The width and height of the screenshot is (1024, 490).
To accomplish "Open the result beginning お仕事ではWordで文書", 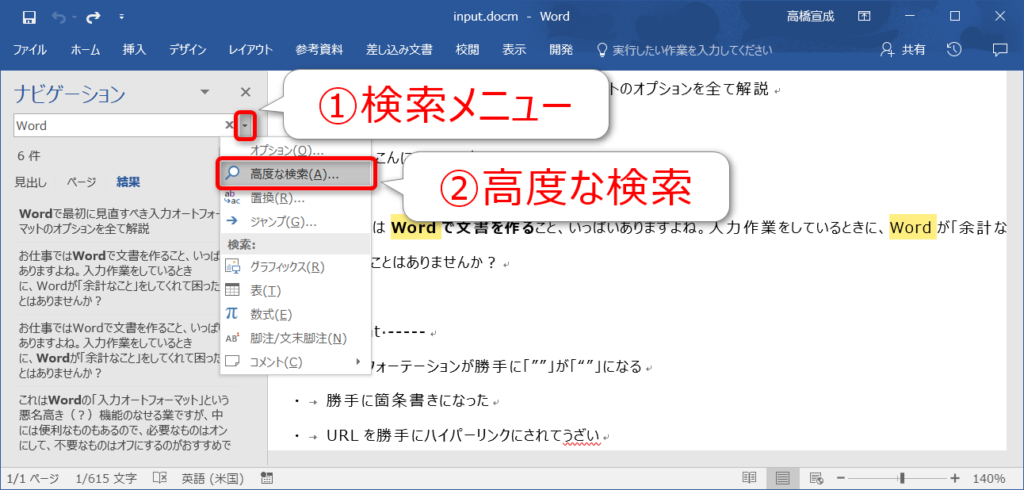I will pyautogui.click(x=118, y=279).
